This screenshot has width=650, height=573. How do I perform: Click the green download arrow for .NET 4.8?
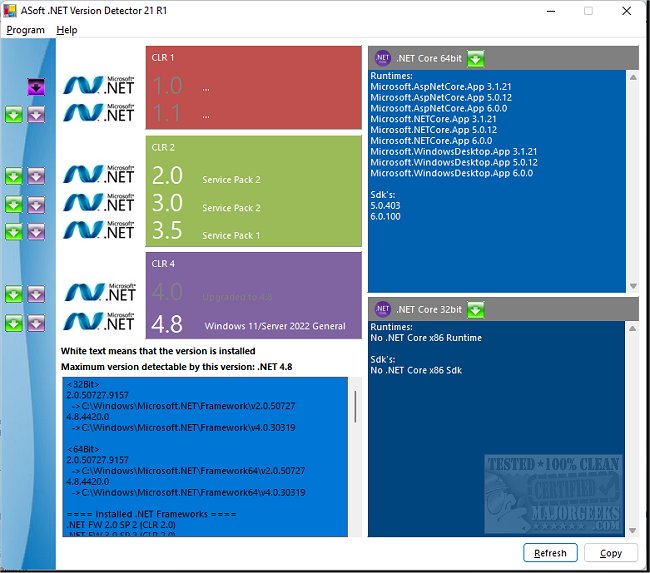click(14, 323)
